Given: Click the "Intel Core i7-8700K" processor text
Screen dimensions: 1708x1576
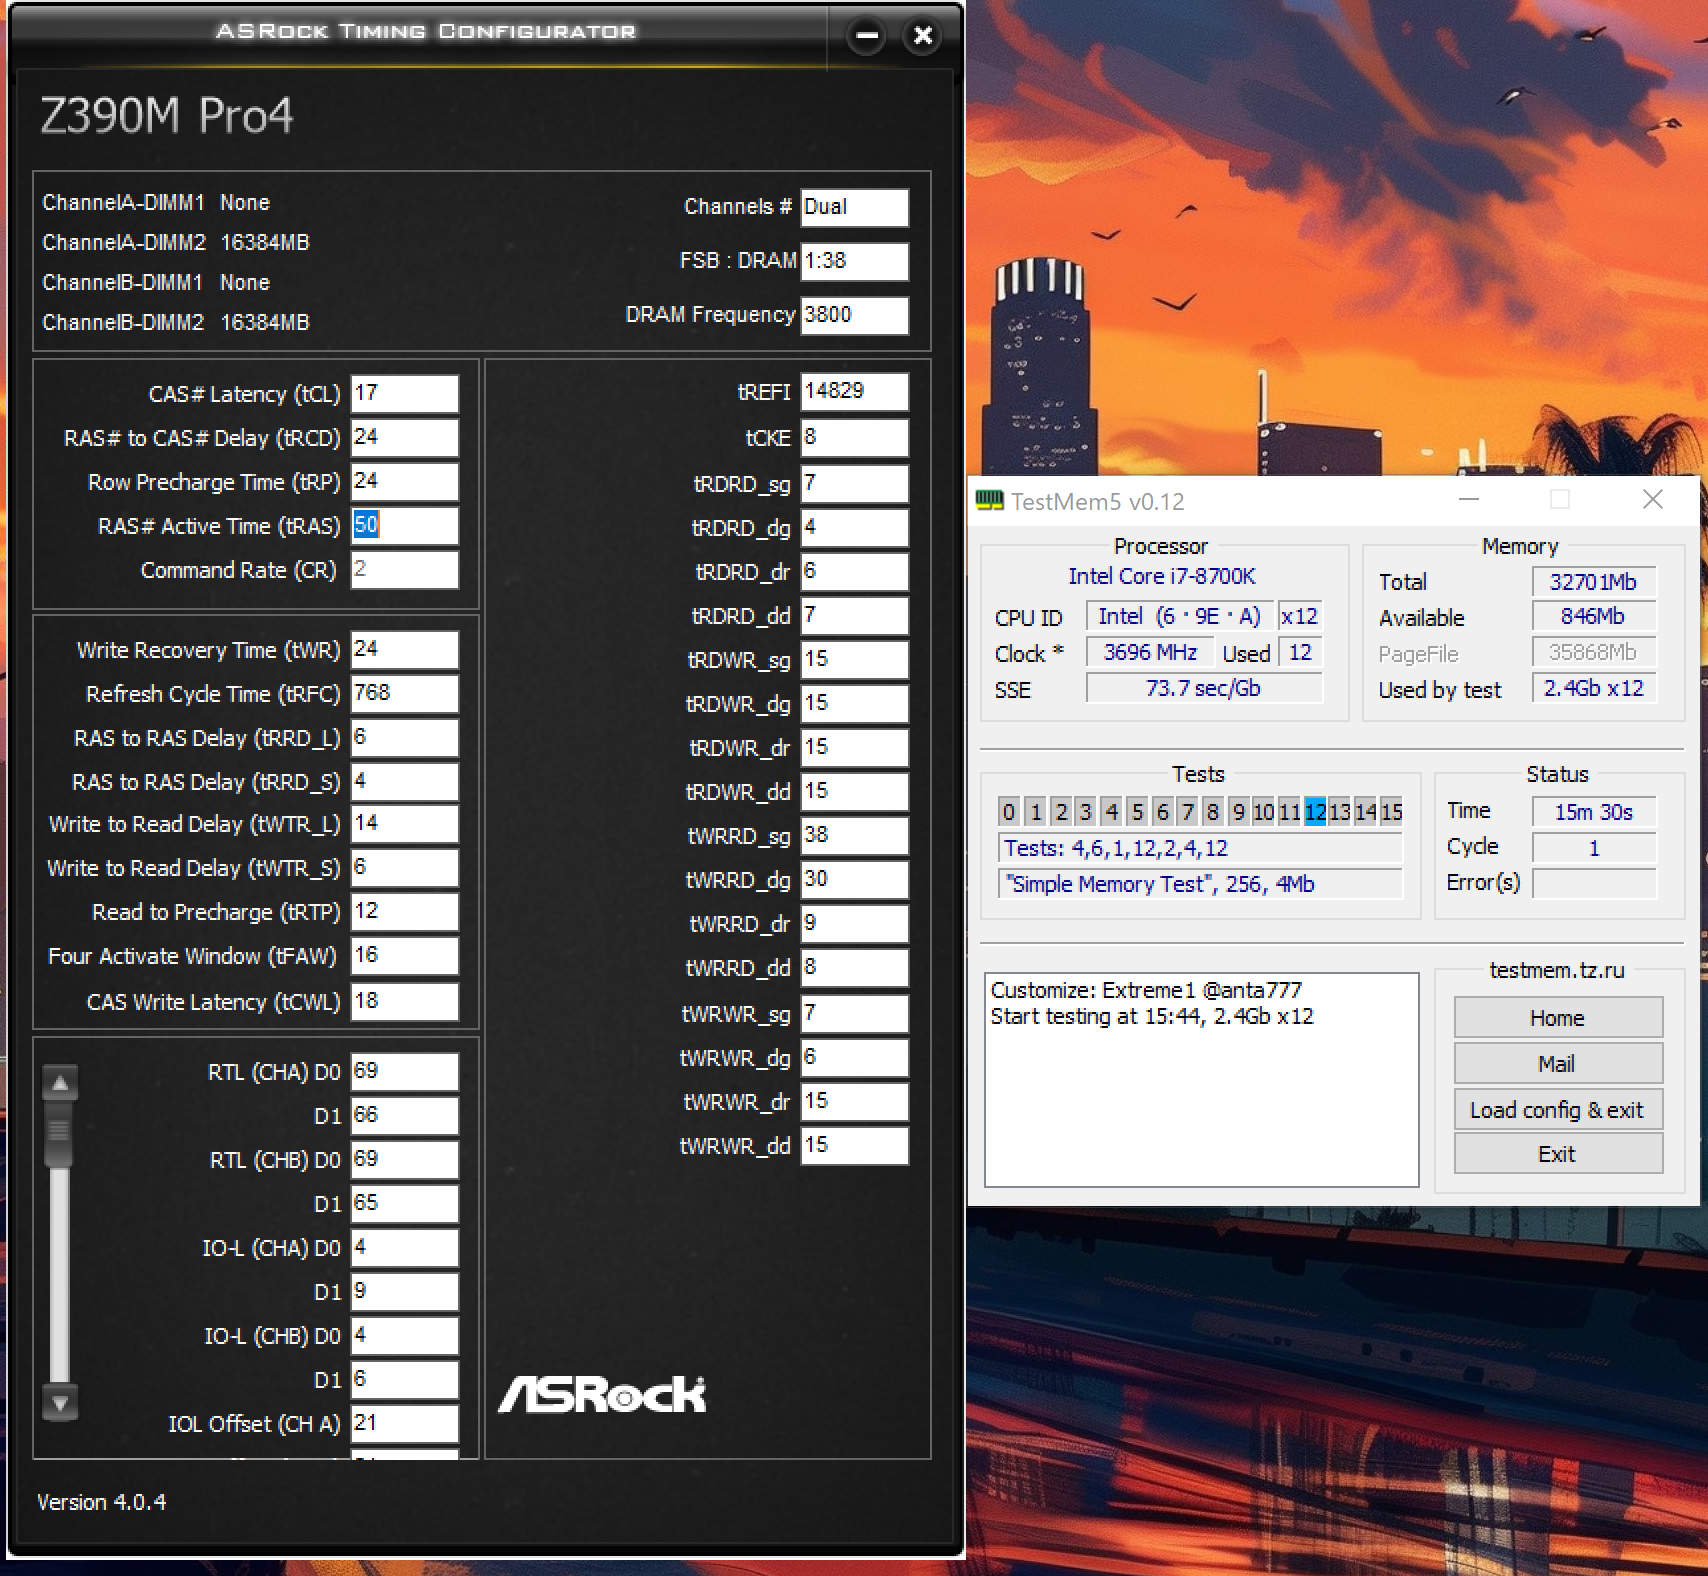Looking at the screenshot, I should (1162, 577).
